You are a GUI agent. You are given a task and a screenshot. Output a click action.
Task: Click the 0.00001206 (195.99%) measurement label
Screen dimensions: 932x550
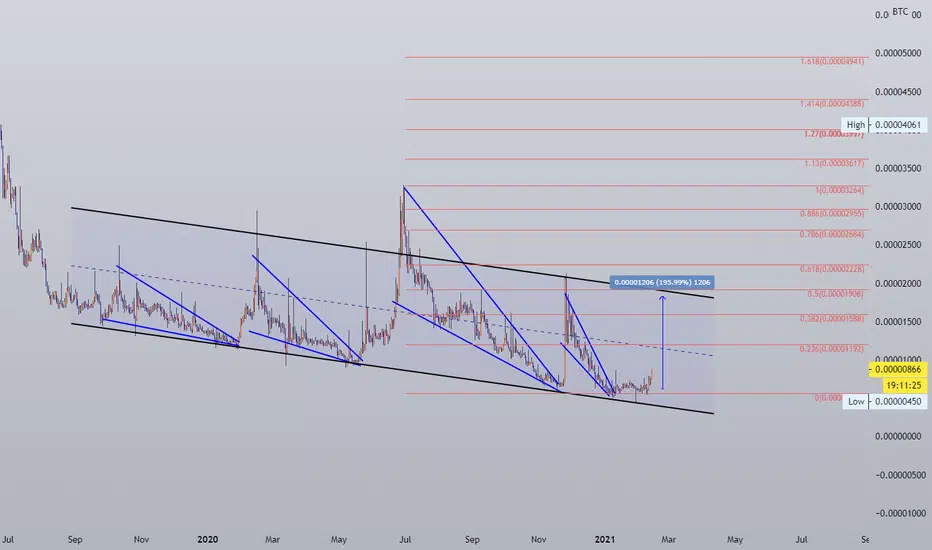click(662, 282)
